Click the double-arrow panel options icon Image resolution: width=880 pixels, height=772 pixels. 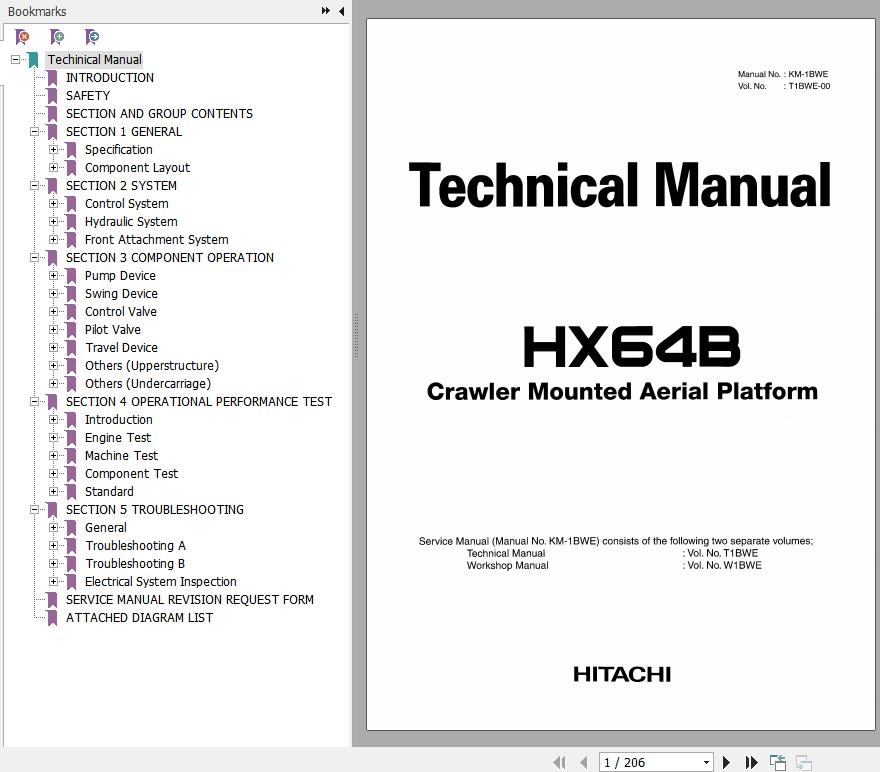pyautogui.click(x=326, y=11)
